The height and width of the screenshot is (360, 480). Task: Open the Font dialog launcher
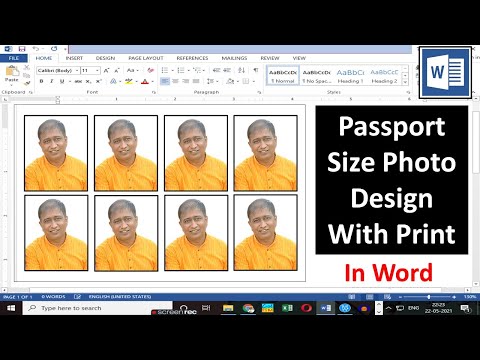[x=154, y=92]
